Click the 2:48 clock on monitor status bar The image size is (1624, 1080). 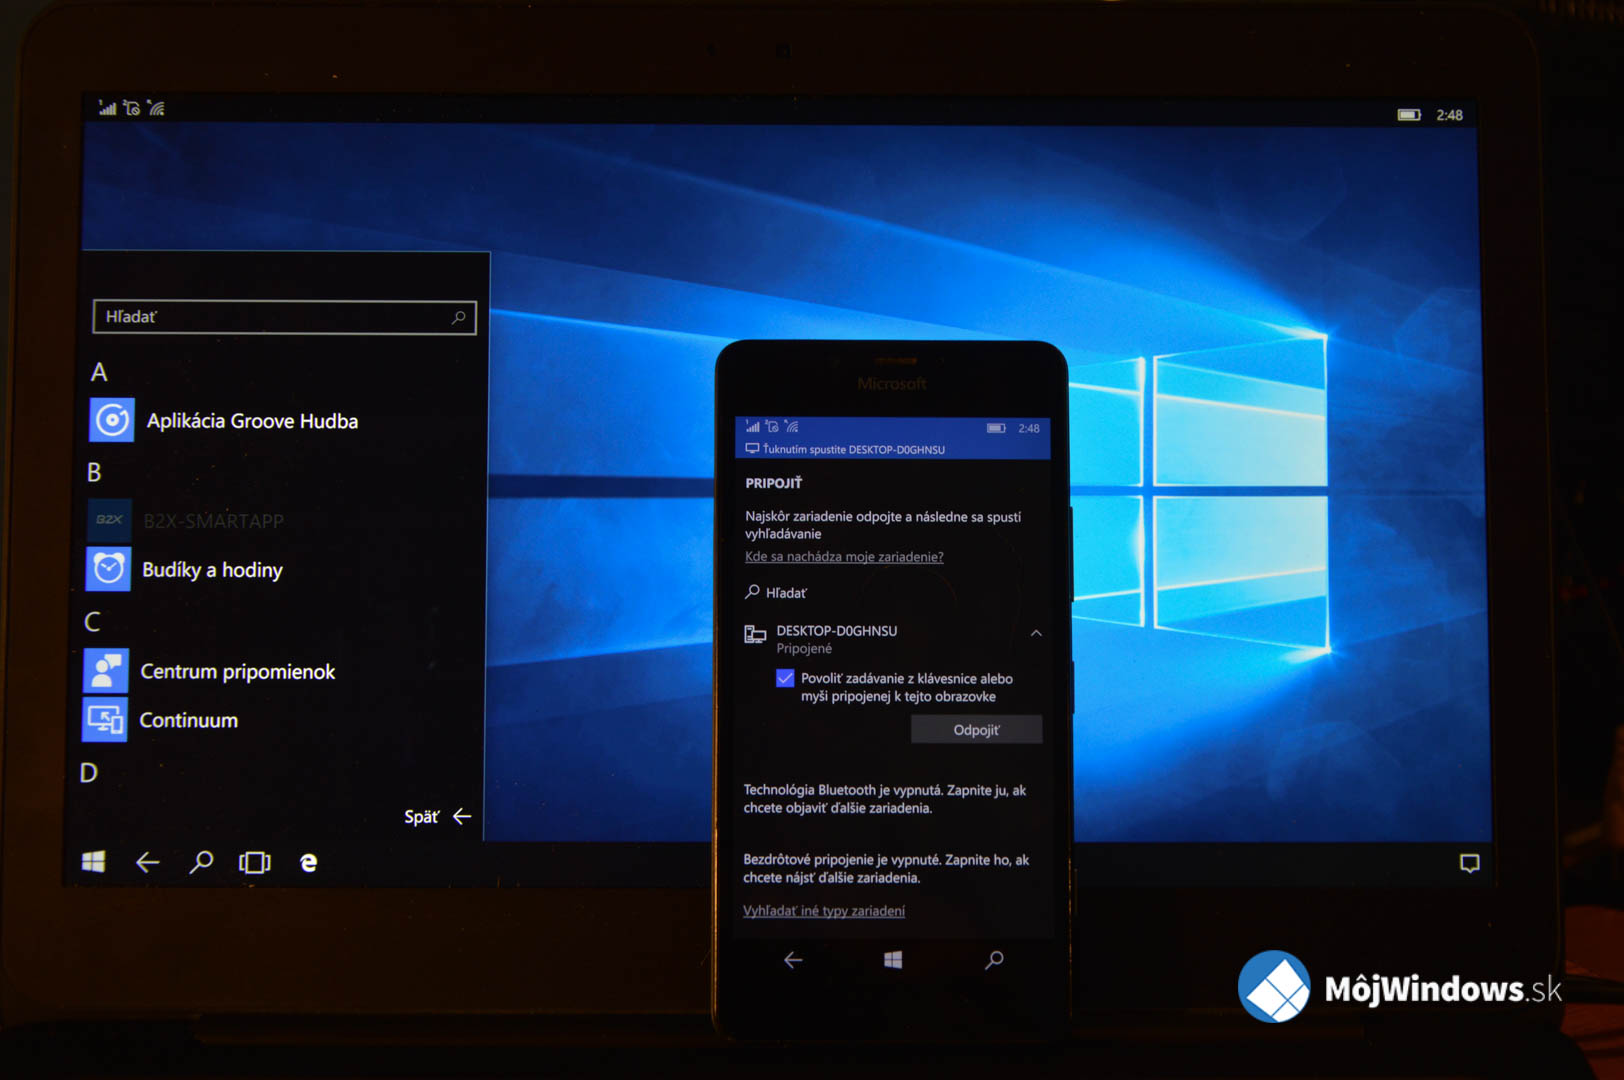pos(1449,115)
